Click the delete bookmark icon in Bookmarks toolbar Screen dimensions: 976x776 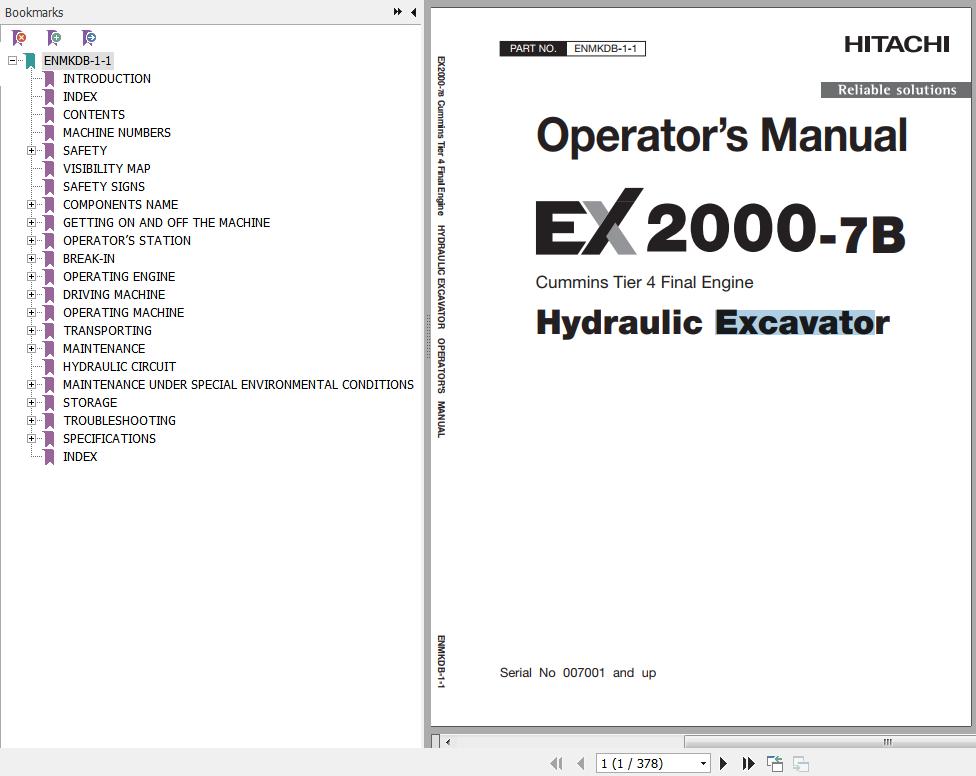point(19,39)
